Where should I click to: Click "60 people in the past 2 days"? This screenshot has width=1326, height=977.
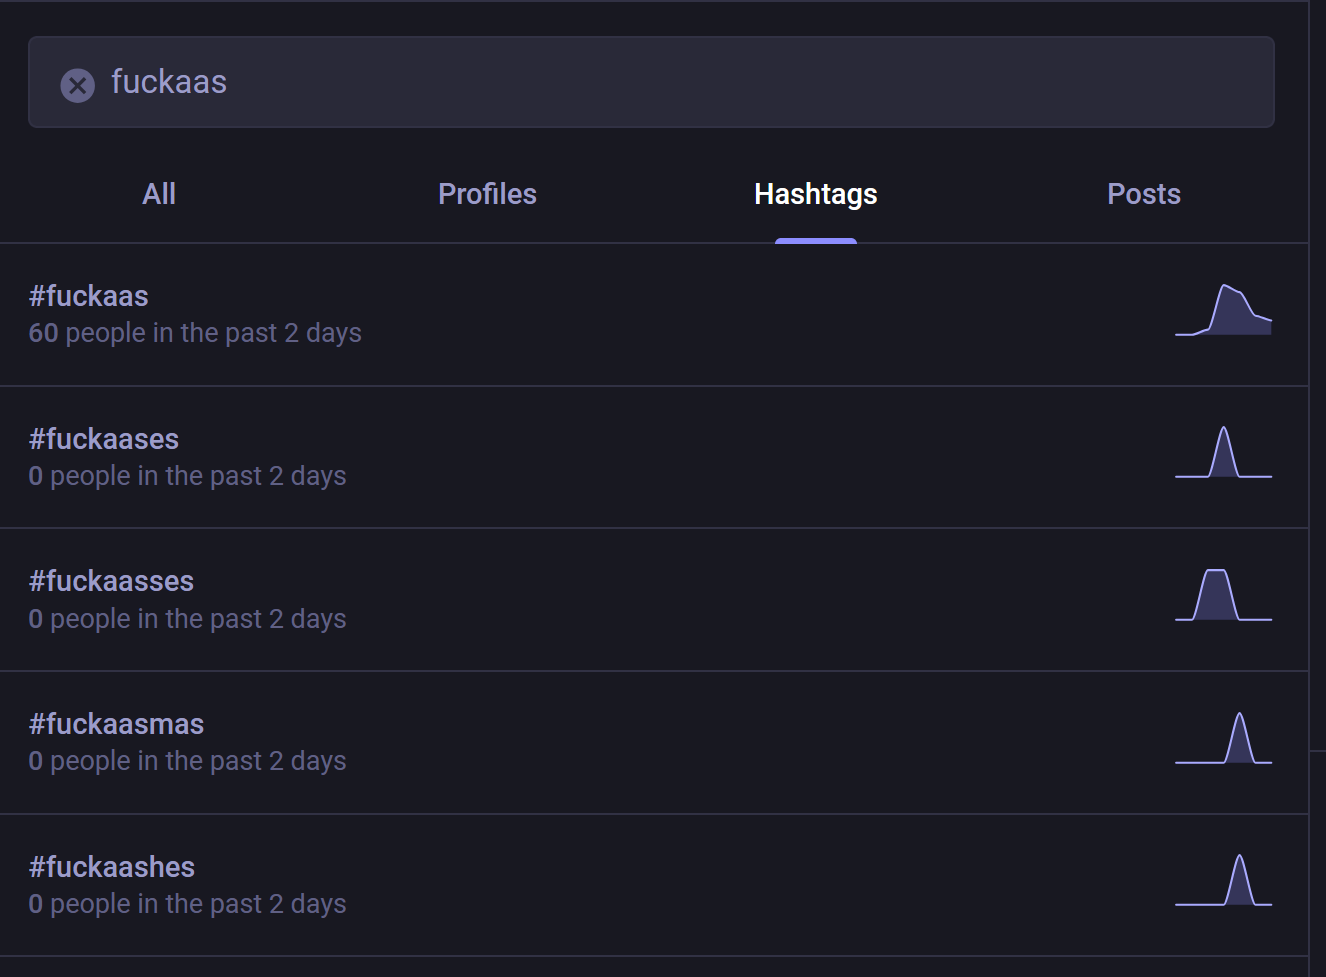click(195, 333)
